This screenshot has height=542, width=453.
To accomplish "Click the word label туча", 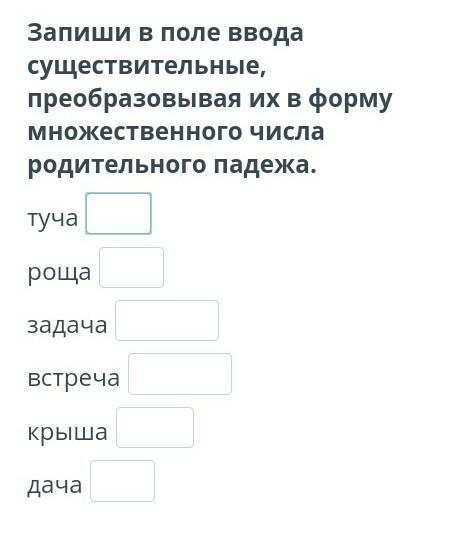I will 53,219.
